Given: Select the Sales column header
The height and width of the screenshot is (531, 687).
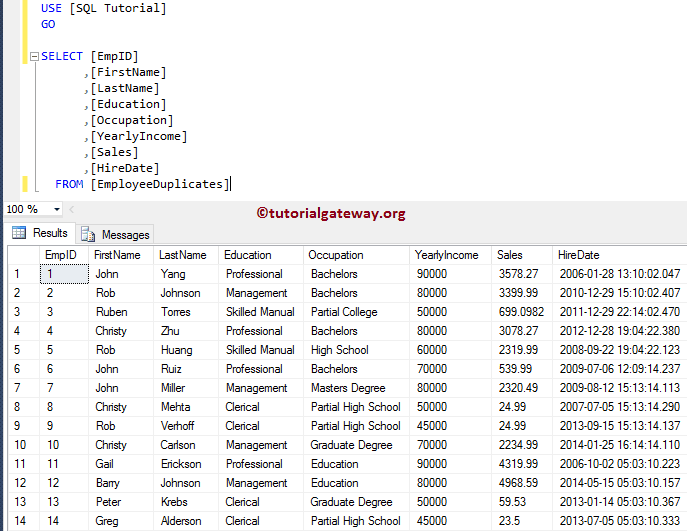Looking at the screenshot, I should 522,255.
